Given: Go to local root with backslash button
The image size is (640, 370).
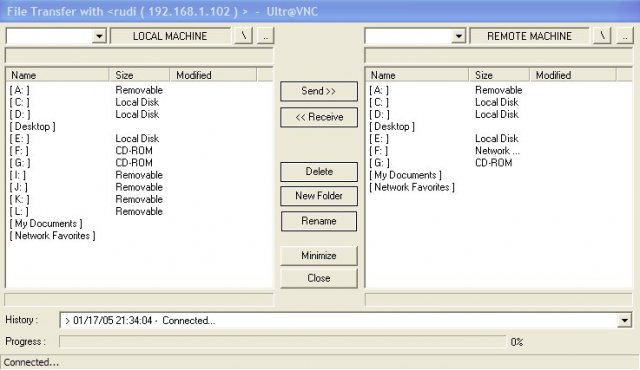Looking at the screenshot, I should (244, 36).
